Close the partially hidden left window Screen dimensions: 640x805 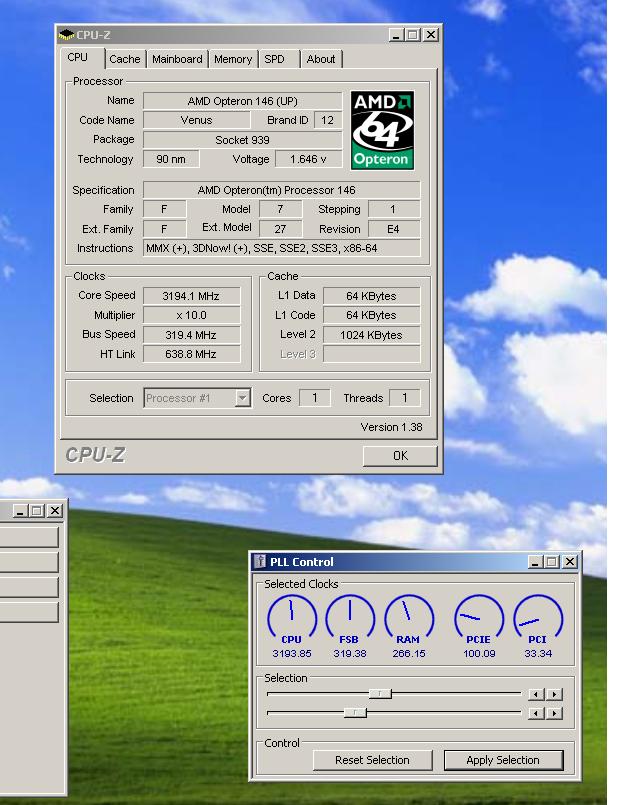pyautogui.click(x=55, y=510)
